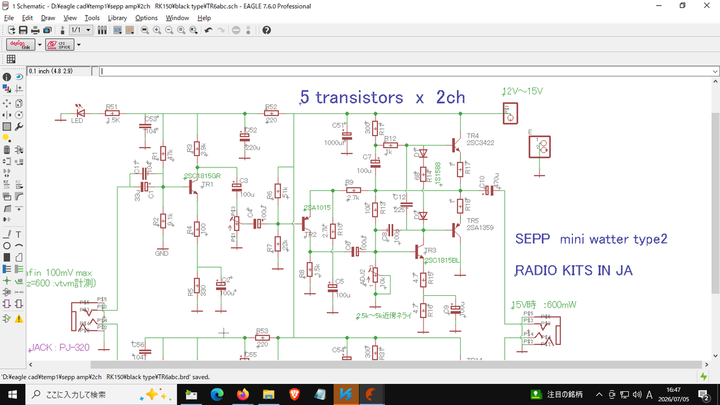Click the Zoom In magnifier icon
720x405 pixels.
tap(157, 30)
